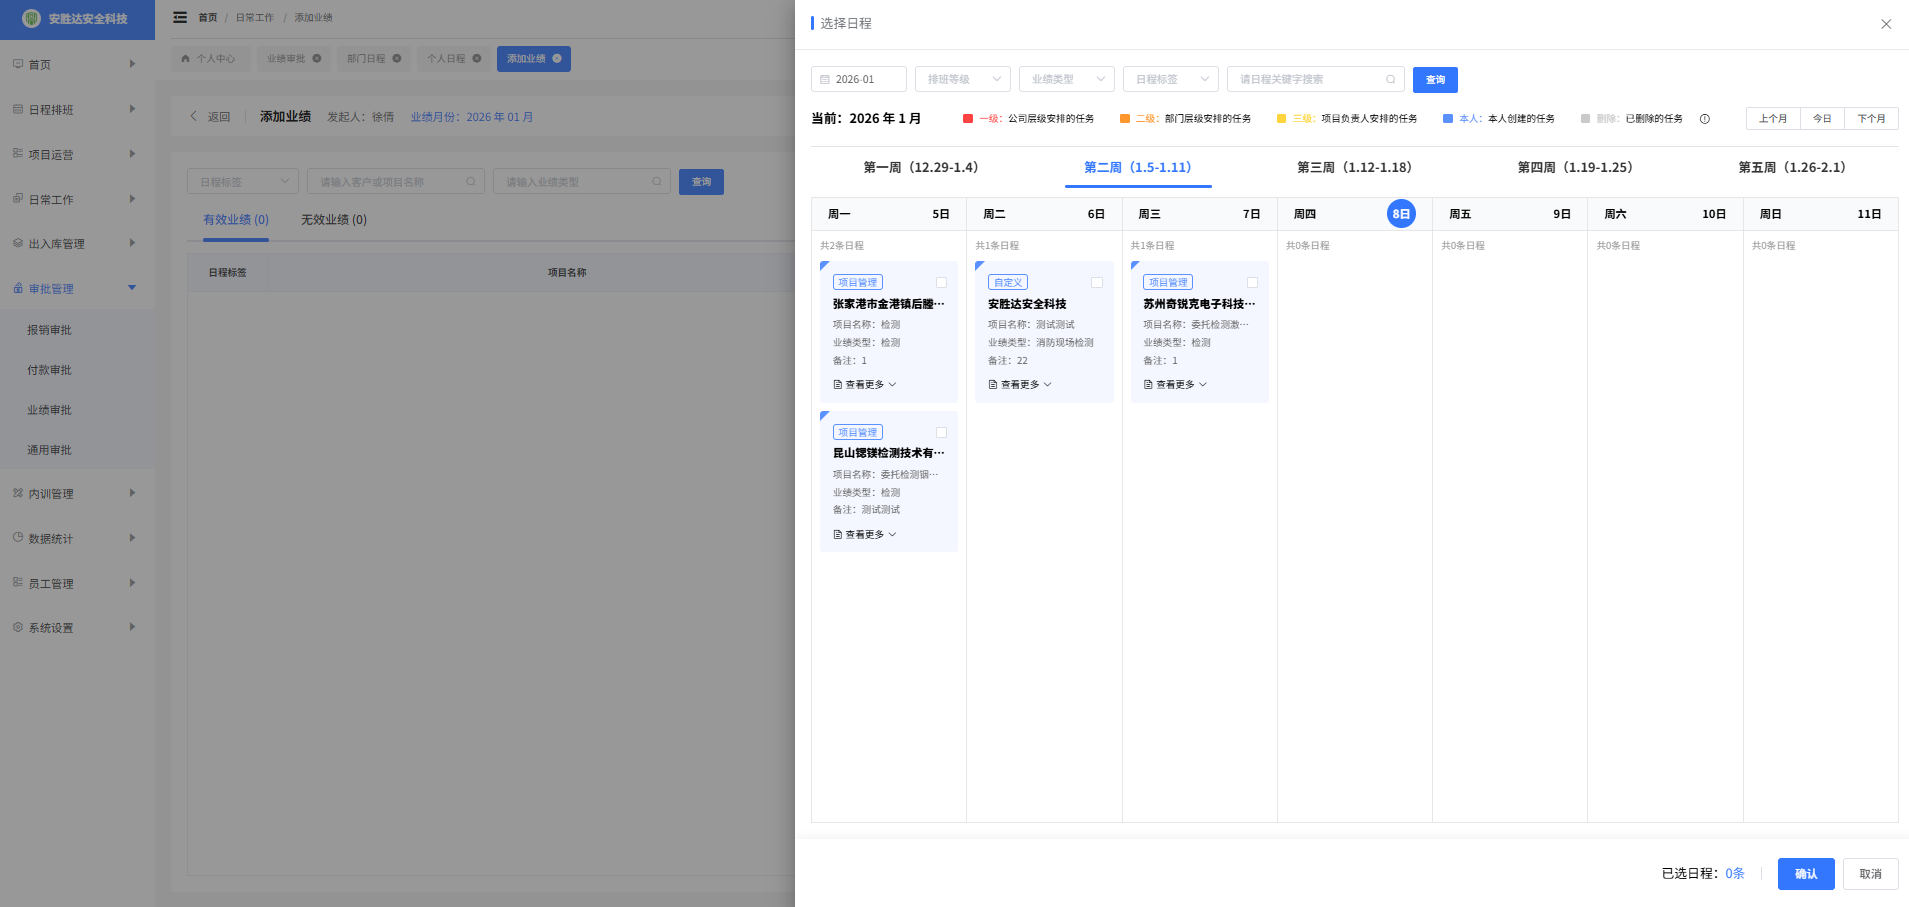Open the 业绩类型 dropdown filter

[1066, 80]
